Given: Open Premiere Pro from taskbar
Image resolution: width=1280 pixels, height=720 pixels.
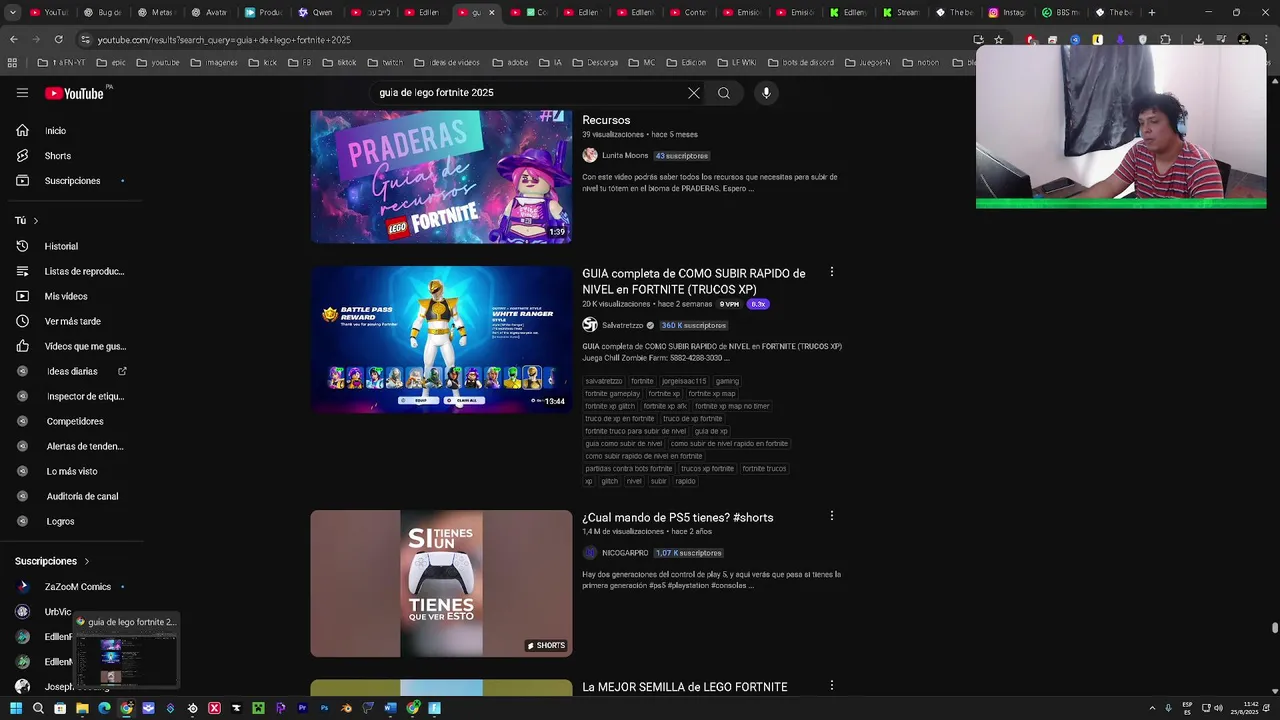Looking at the screenshot, I should [x=302, y=708].
